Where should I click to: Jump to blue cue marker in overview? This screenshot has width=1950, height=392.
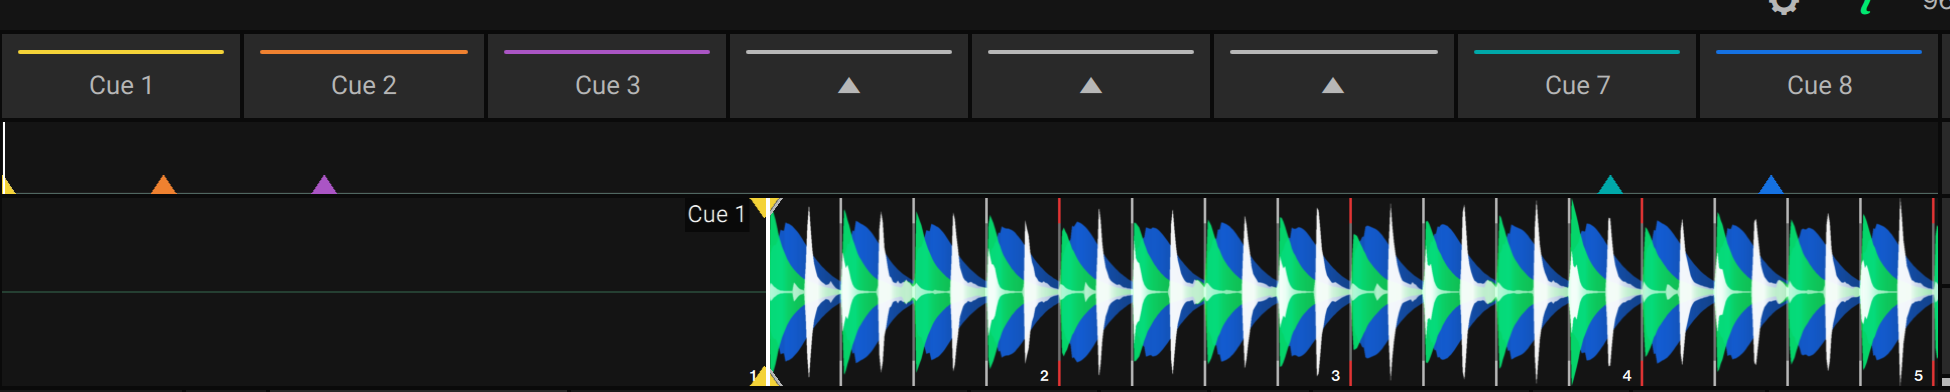tap(1771, 185)
